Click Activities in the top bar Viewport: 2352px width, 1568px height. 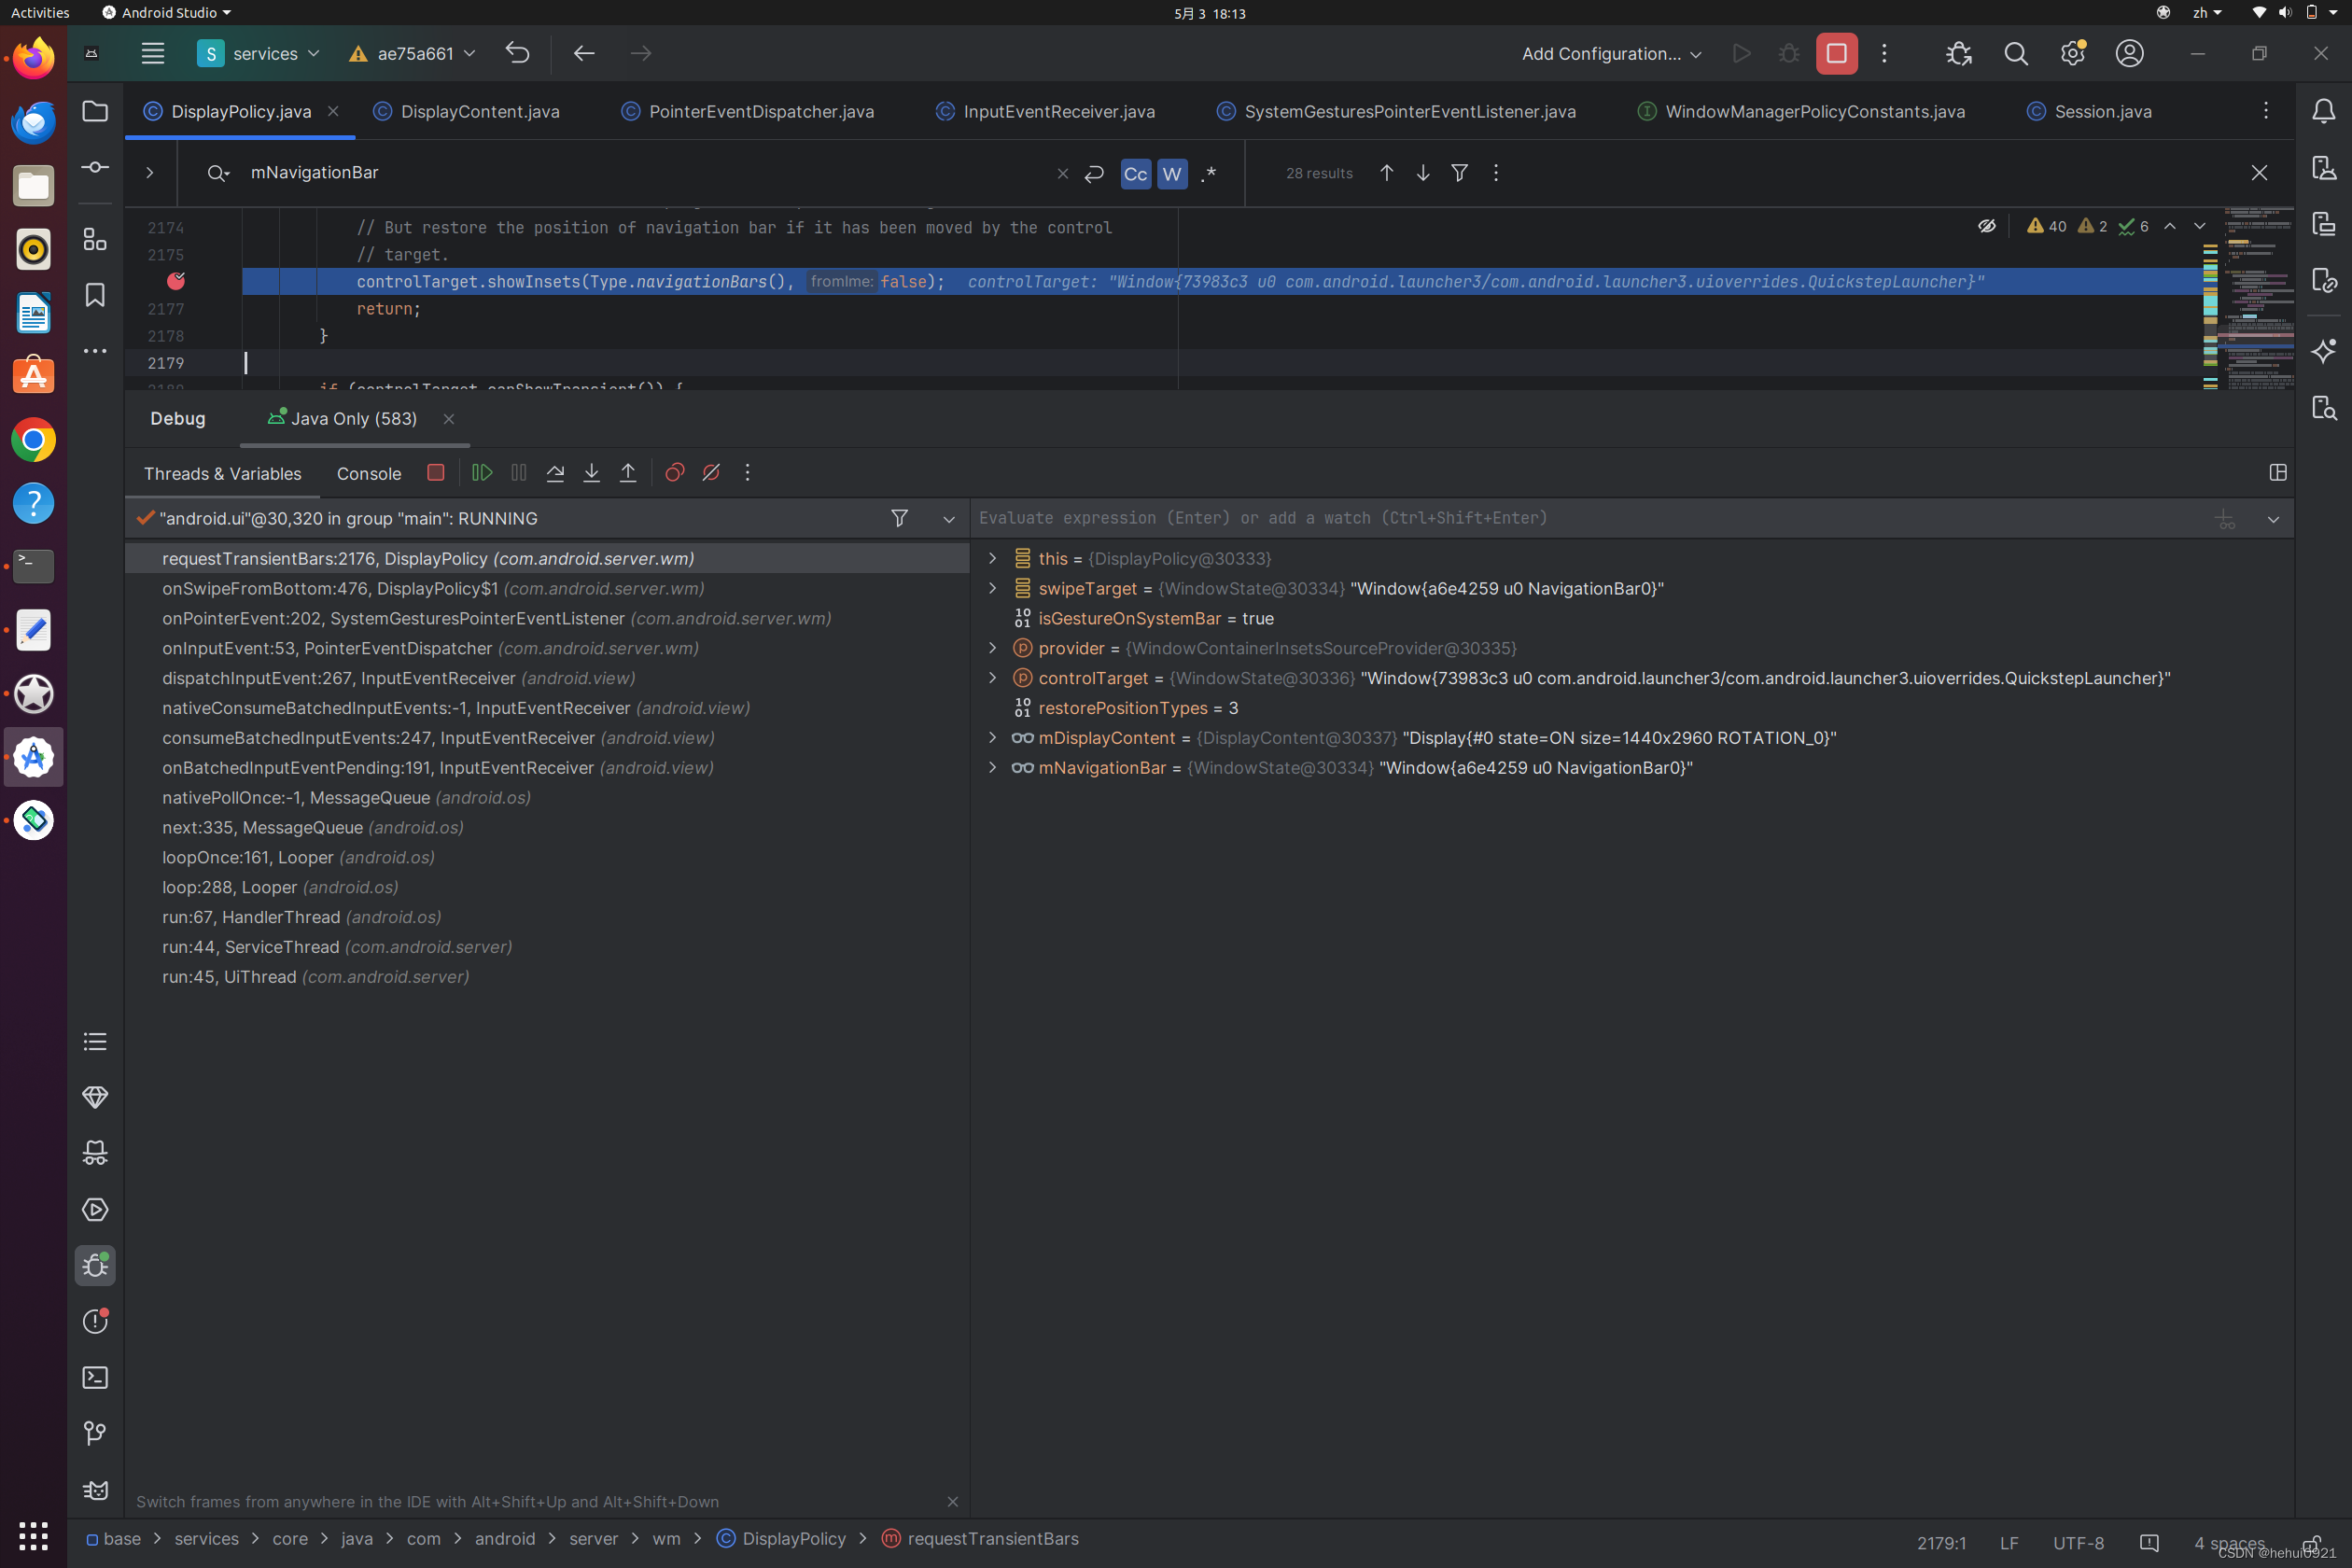[40, 13]
